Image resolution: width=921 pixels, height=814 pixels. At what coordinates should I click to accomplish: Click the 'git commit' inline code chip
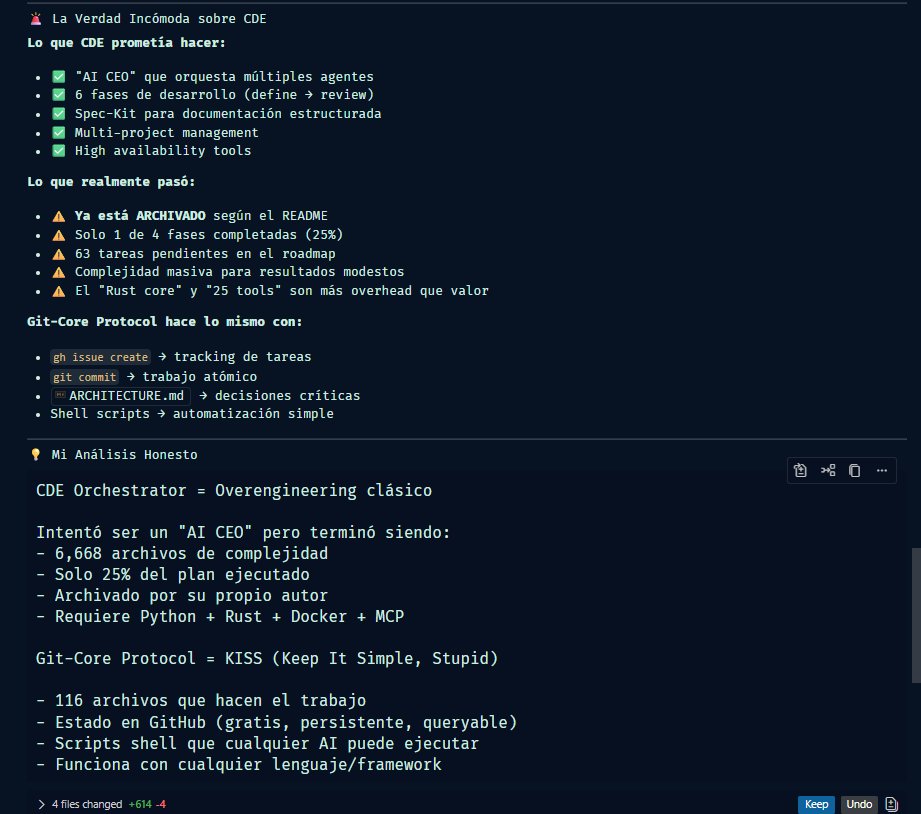click(85, 377)
